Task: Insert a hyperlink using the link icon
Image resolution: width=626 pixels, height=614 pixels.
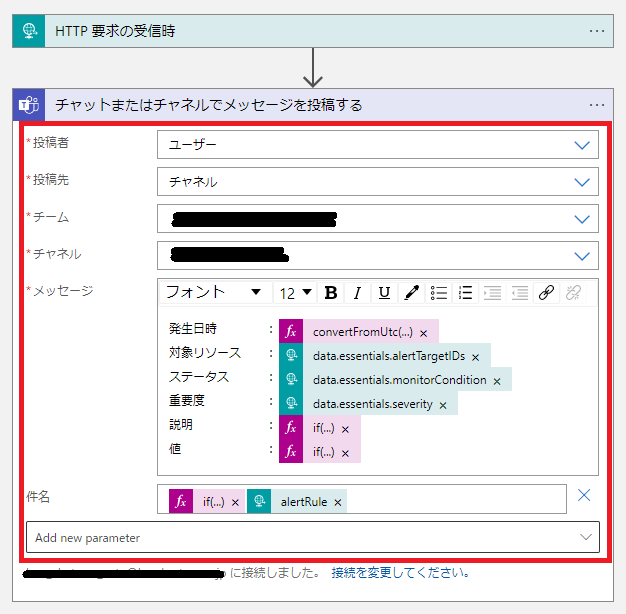Action: tap(546, 293)
